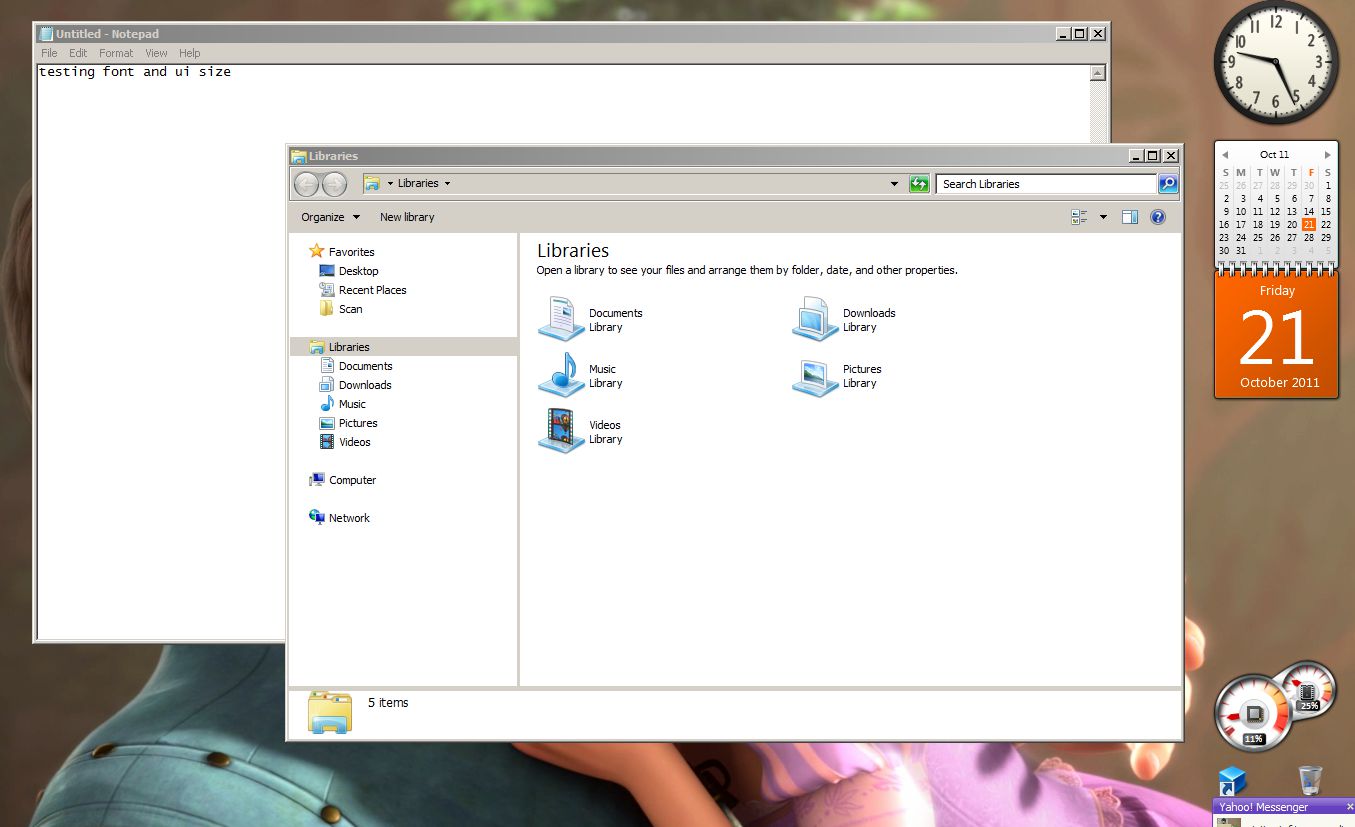Open the Recycle Bin on desktop
Viewport: 1355px width, 827px height.
pyautogui.click(x=1310, y=779)
